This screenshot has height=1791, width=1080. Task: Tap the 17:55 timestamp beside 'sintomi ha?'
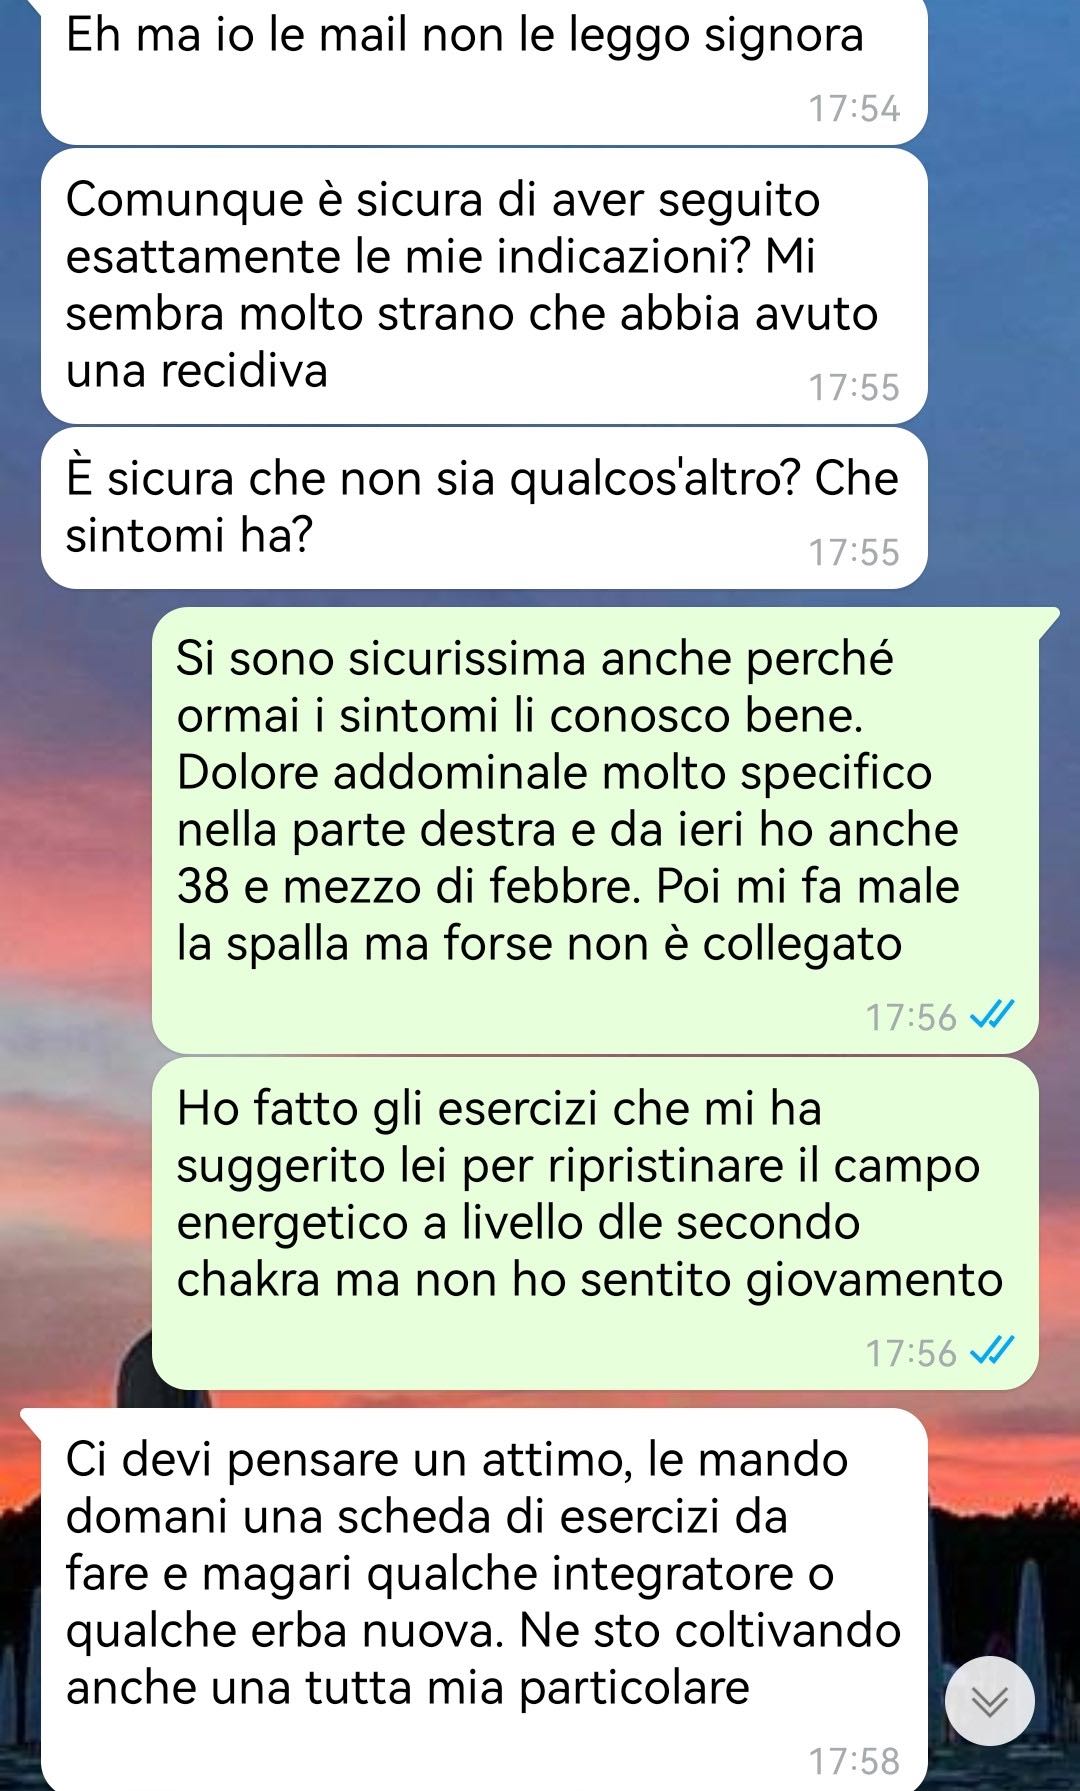pos(854,552)
